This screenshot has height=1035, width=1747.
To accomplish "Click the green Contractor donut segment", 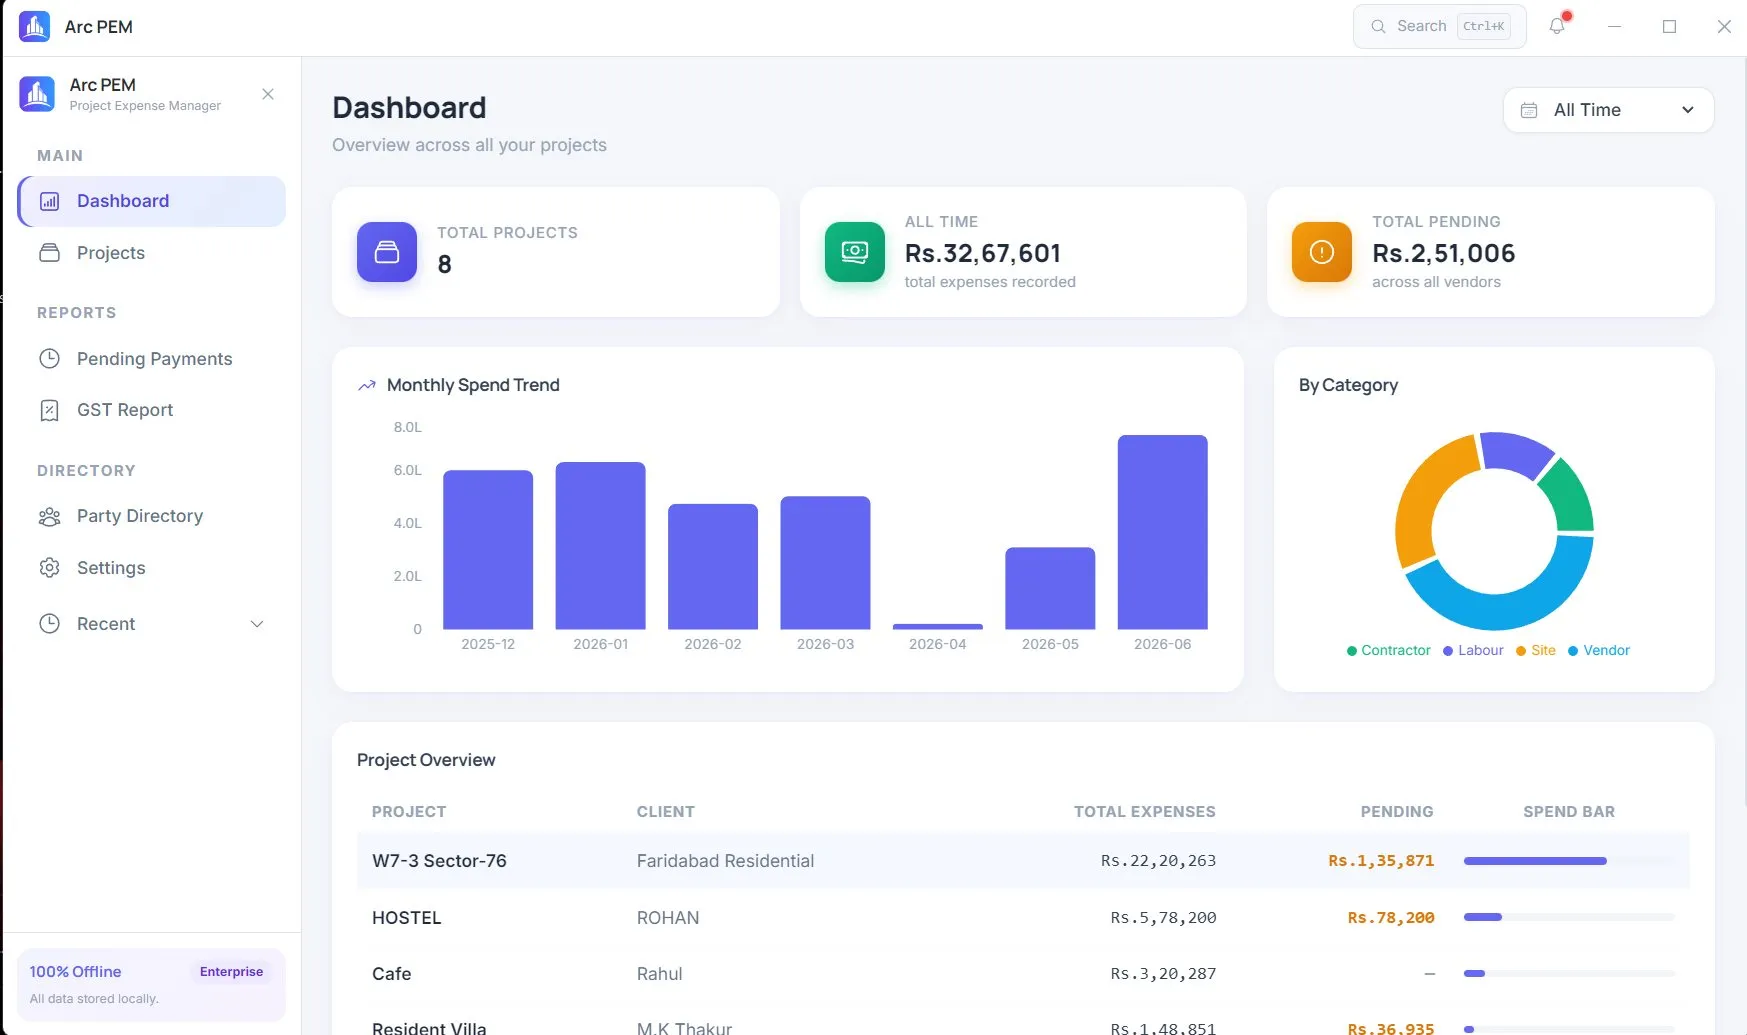I will 1571,497.
